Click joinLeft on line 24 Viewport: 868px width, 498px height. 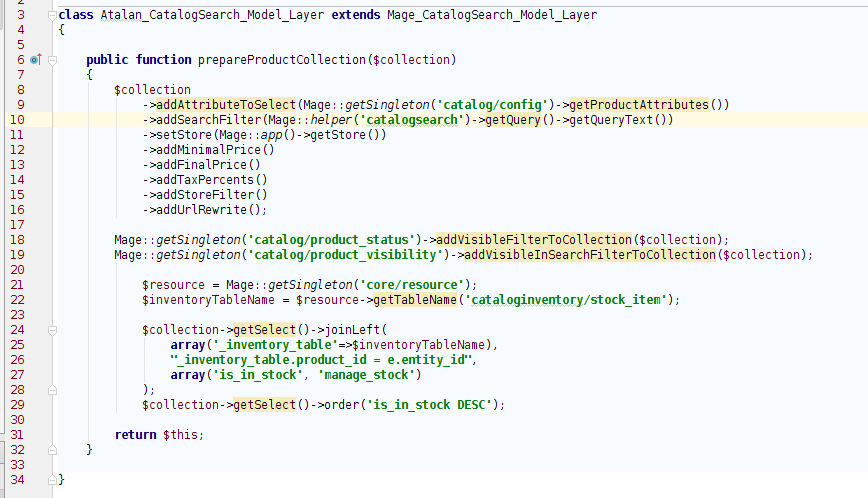click(x=352, y=330)
